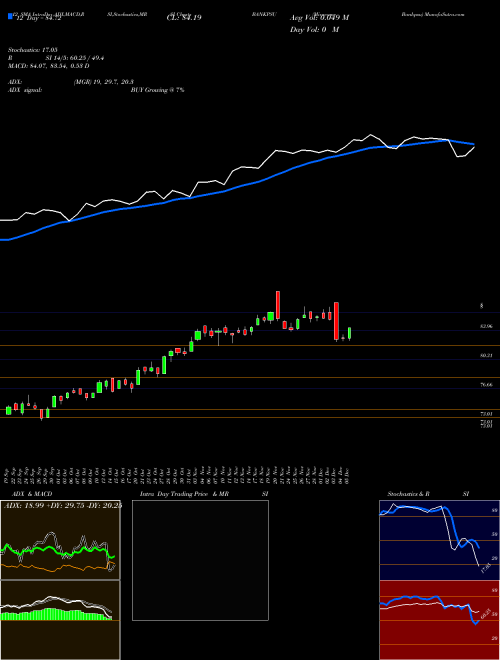Click the blue 12 Day SMA legend square
This screenshot has height=660, width=500.
pyautogui.click(x=10, y=17)
